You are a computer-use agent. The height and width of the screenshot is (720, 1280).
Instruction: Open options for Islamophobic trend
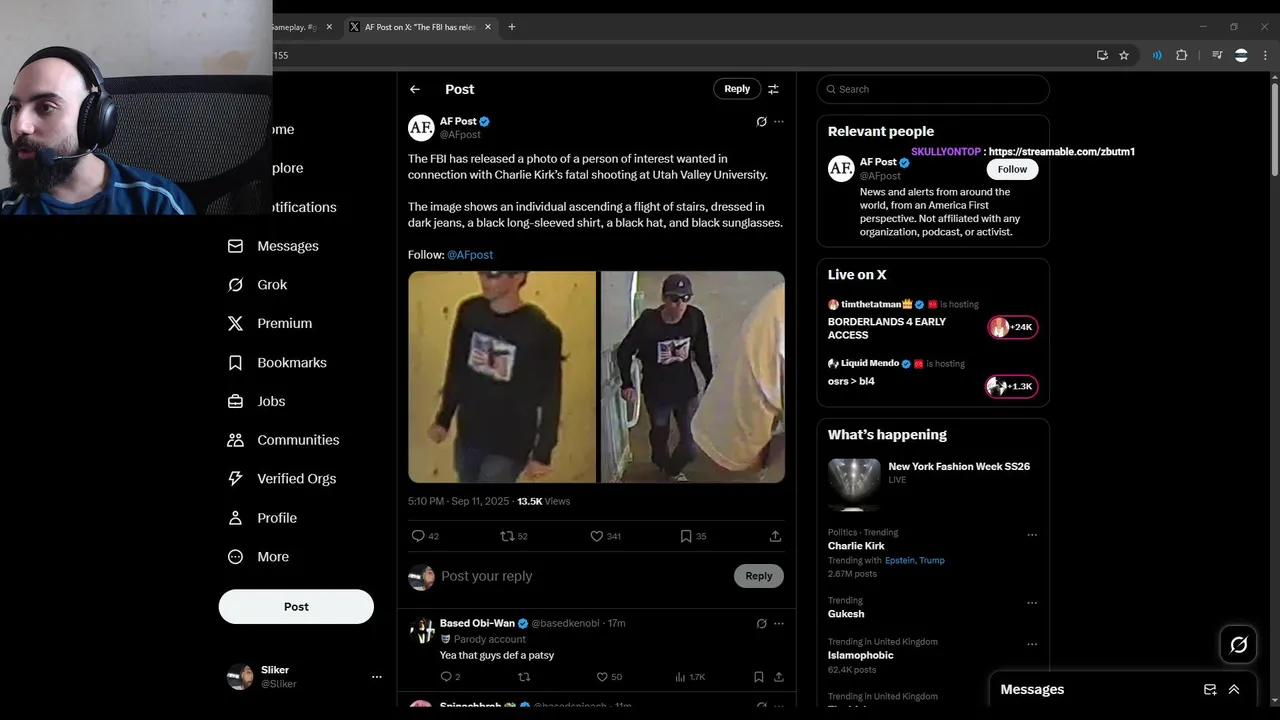point(1032,644)
